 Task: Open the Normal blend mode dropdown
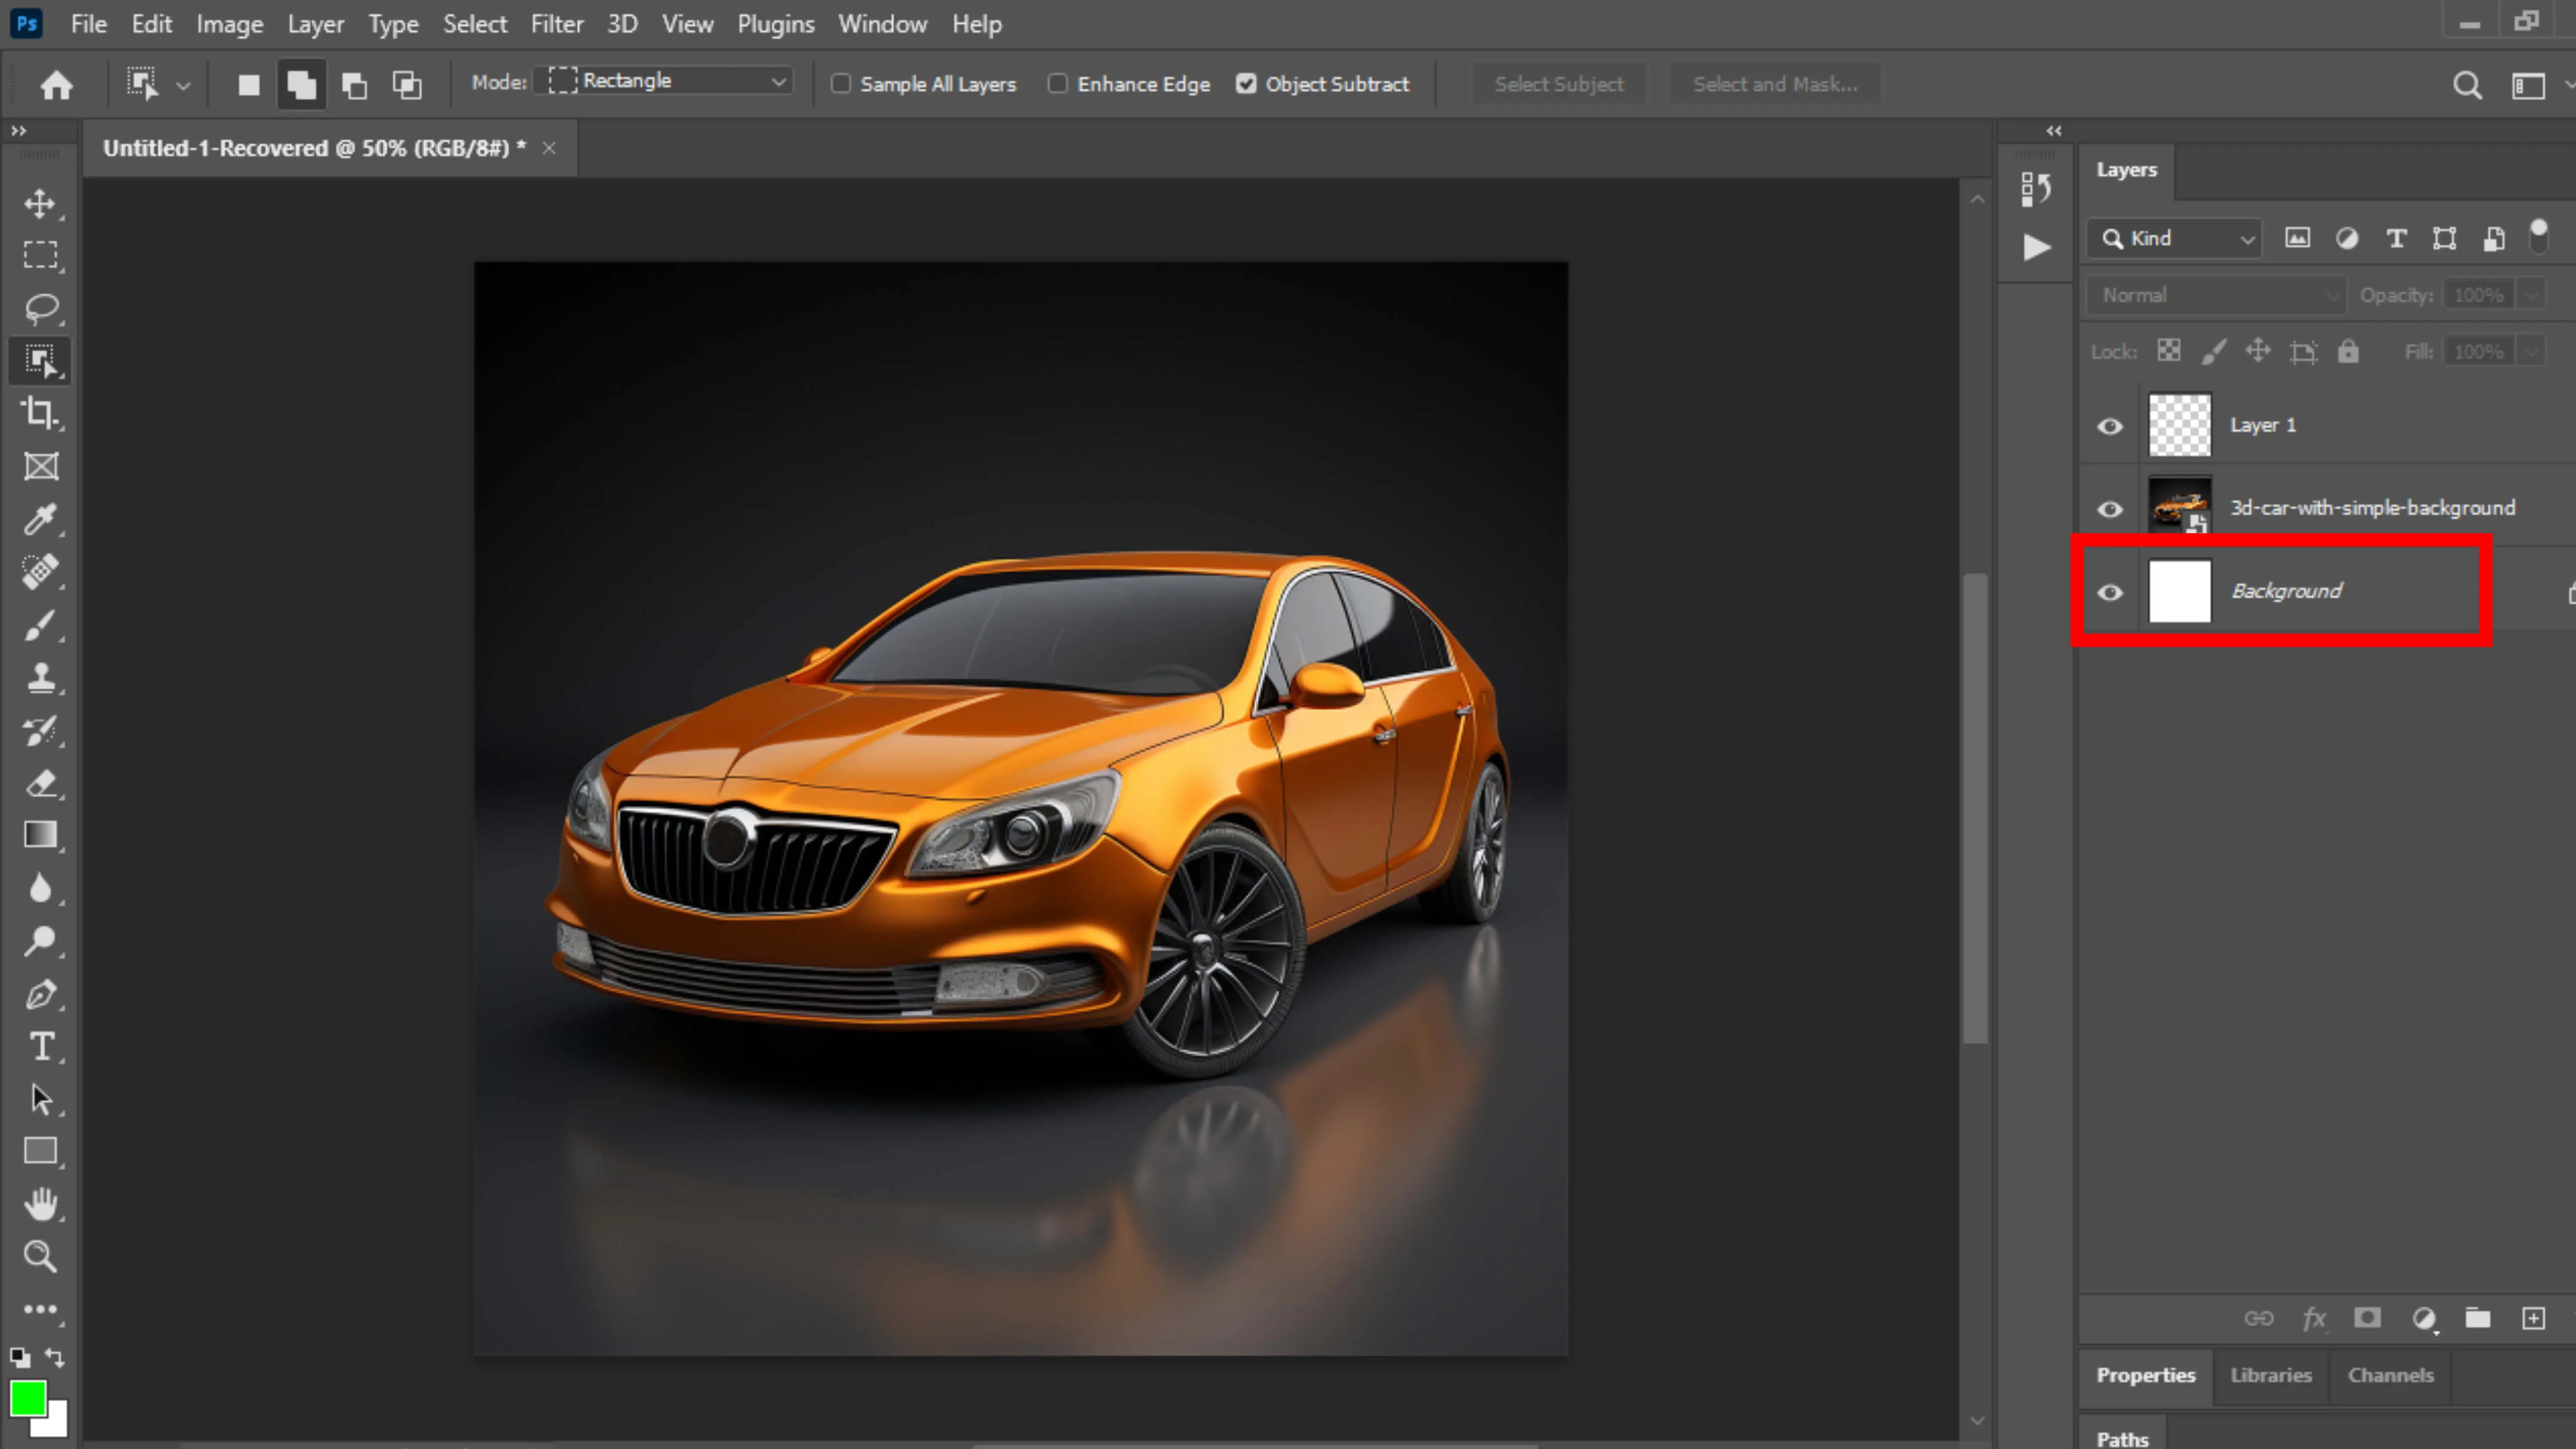2216,295
